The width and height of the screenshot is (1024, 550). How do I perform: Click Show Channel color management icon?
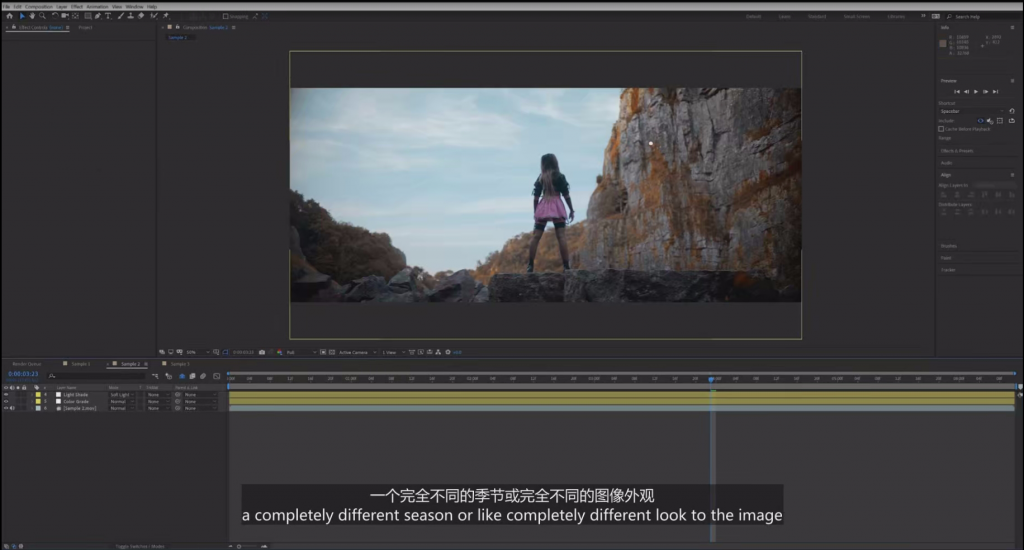point(280,352)
